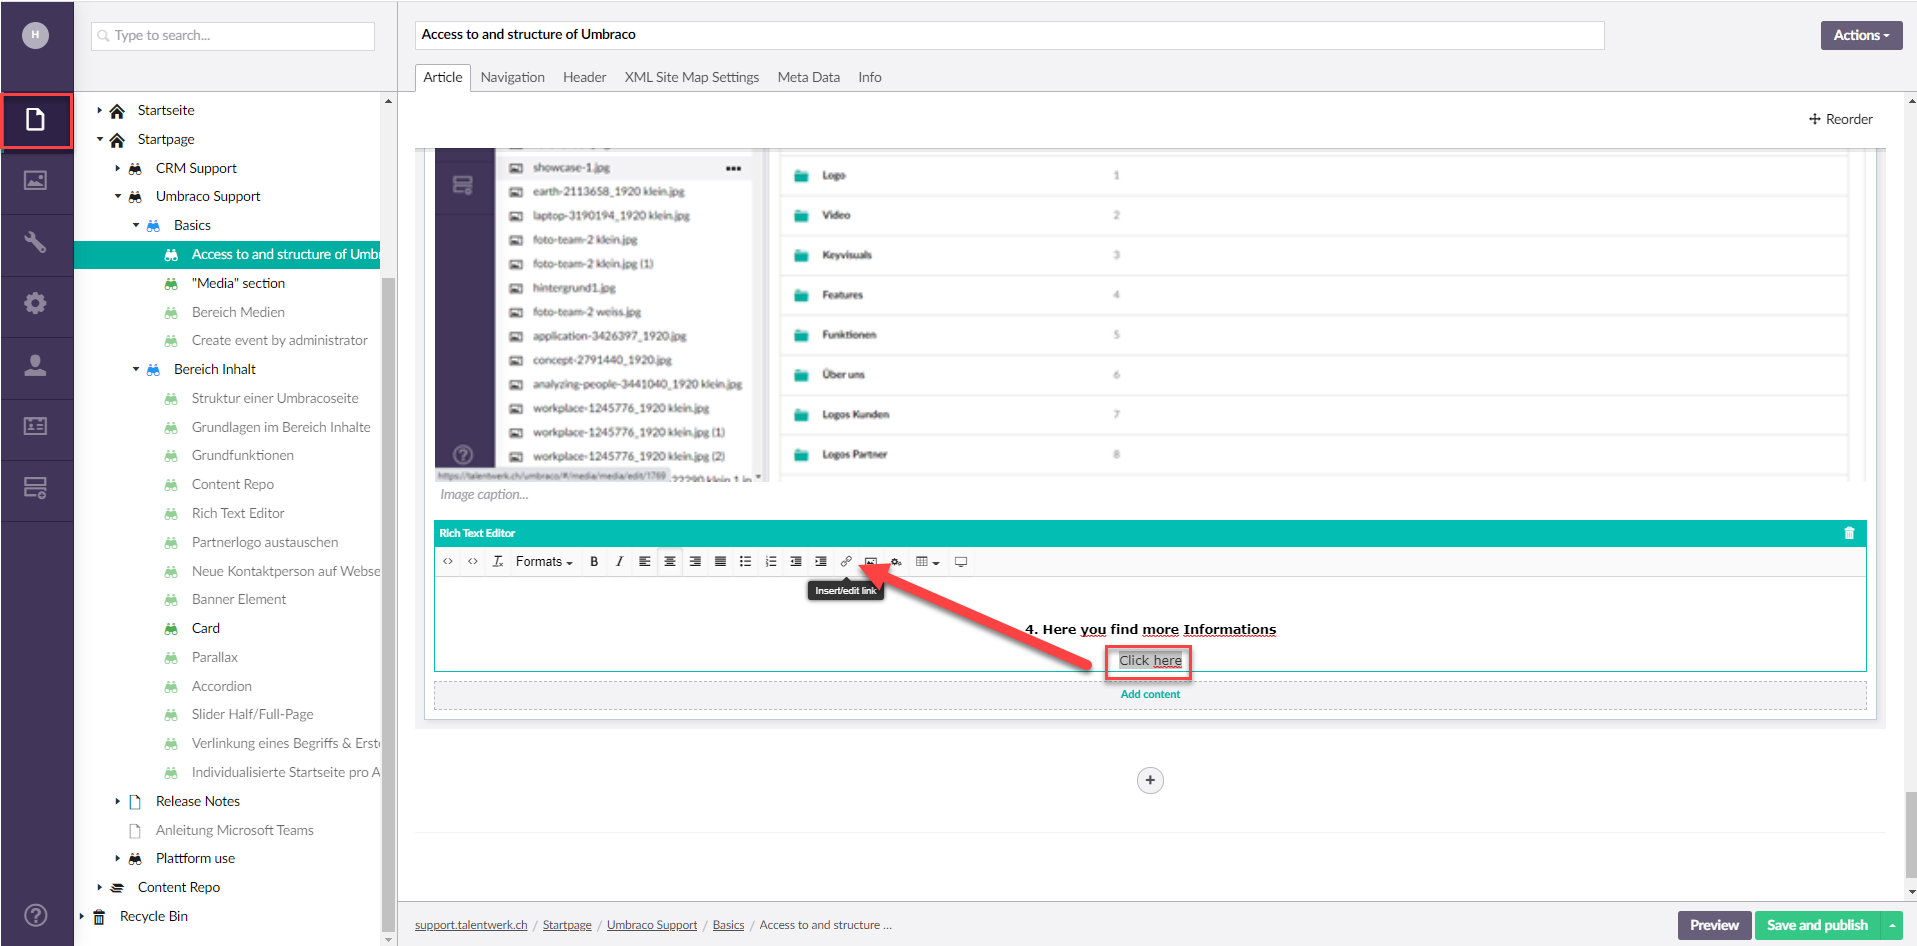
Task: Open the user avatar H in sidebar
Action: point(35,35)
